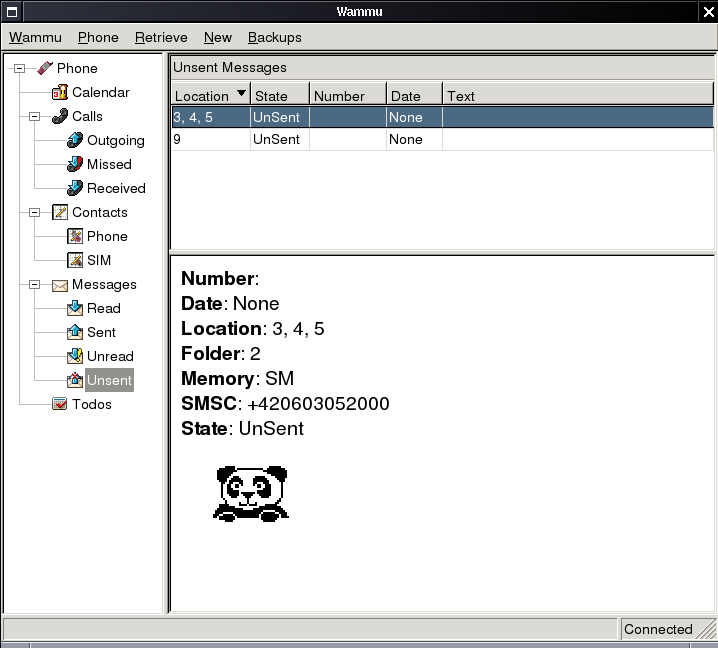Click the Location column sort arrow

click(x=241, y=93)
